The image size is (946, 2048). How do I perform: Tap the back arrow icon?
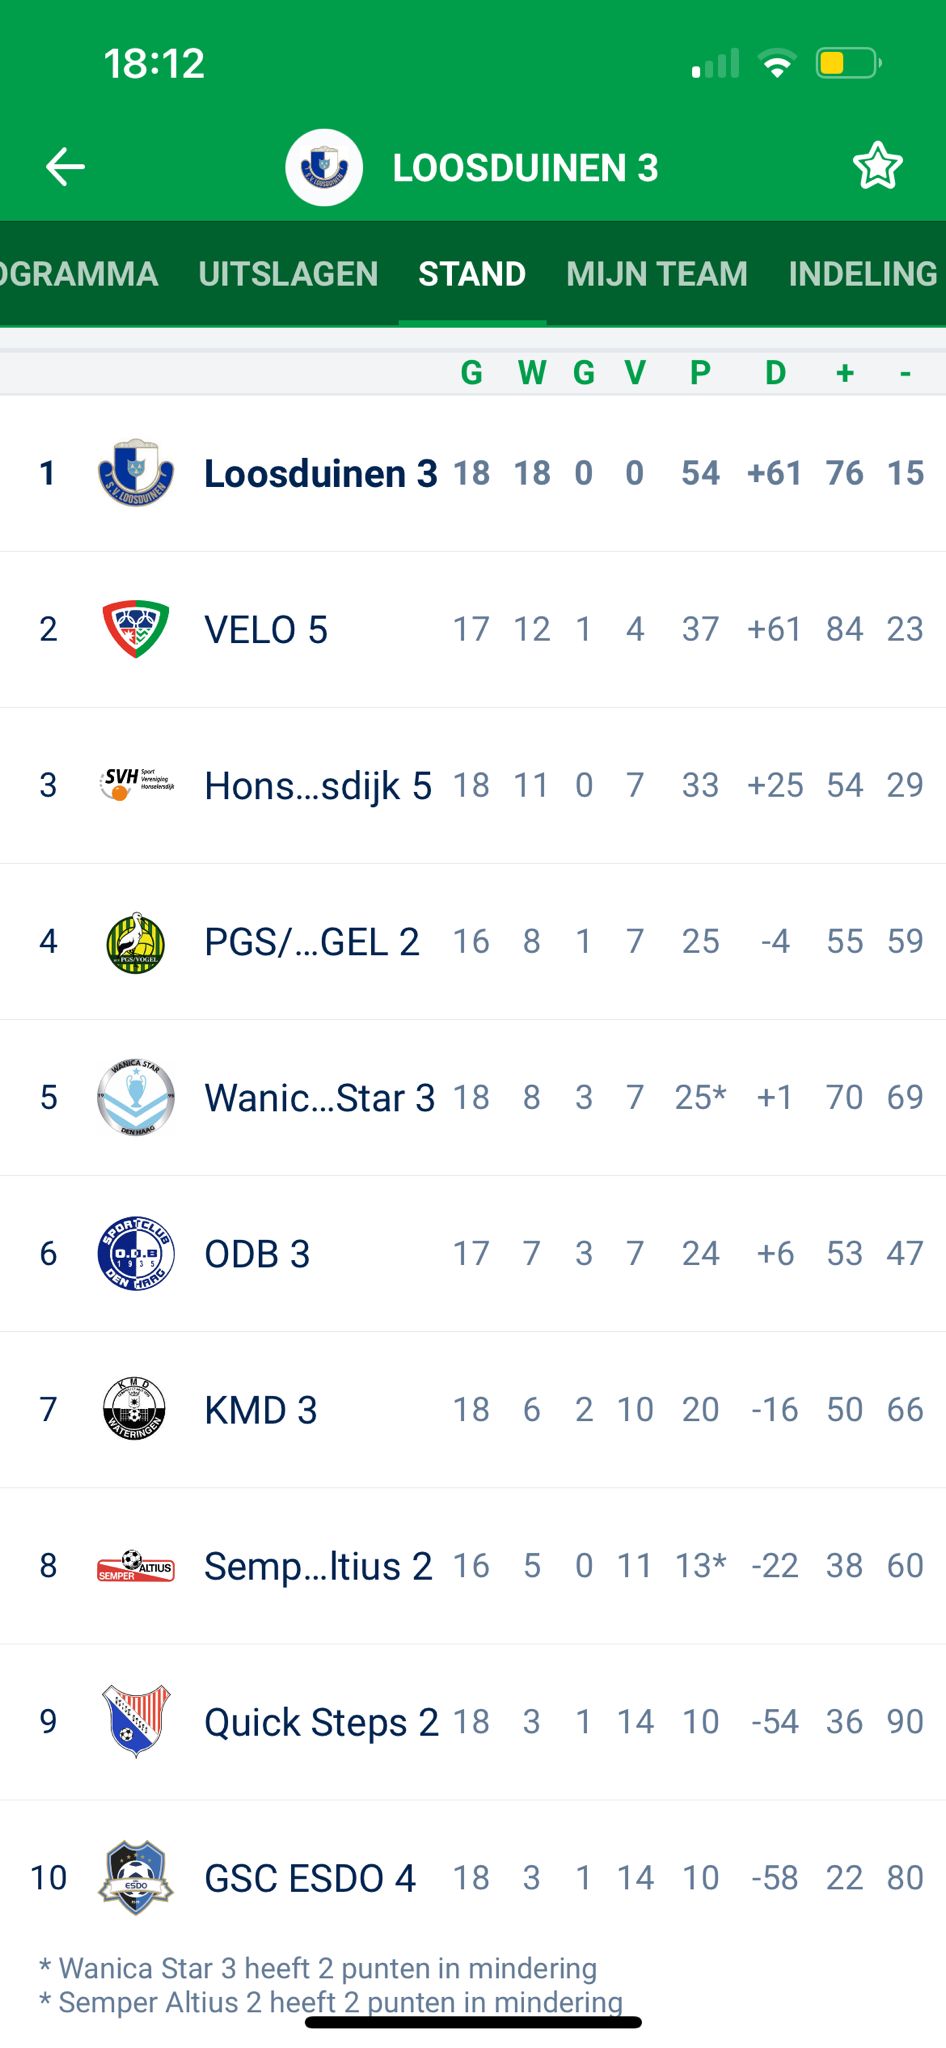tap(66, 167)
